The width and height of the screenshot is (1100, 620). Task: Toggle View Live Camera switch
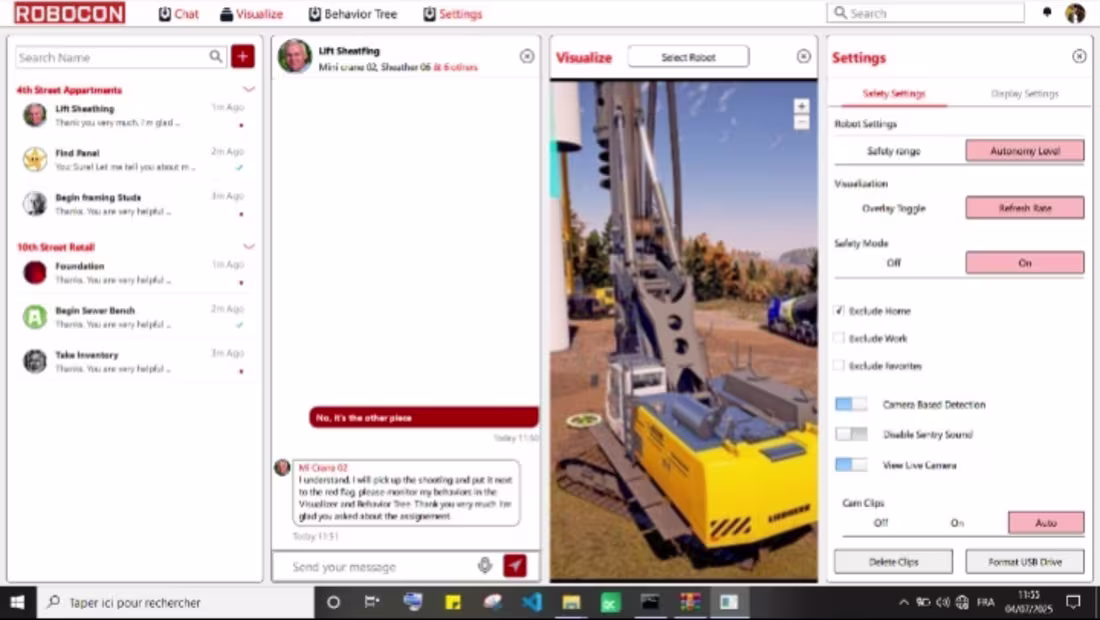[851, 464]
